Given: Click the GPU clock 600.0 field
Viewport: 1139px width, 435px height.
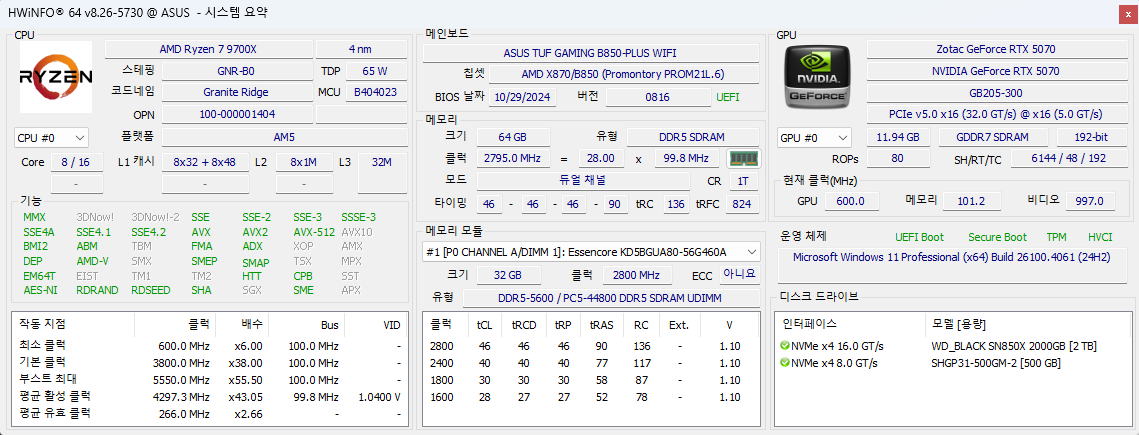Looking at the screenshot, I should pos(851,201).
